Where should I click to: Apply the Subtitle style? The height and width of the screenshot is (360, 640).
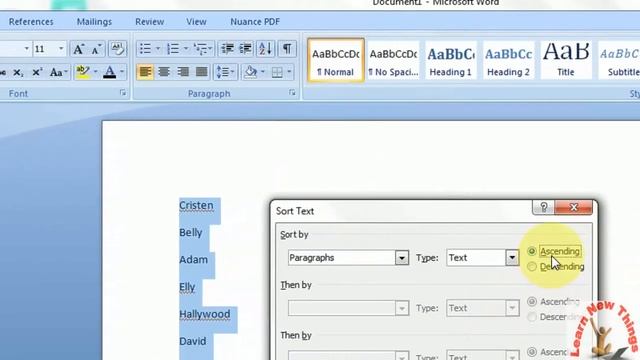pyautogui.click(x=619, y=60)
